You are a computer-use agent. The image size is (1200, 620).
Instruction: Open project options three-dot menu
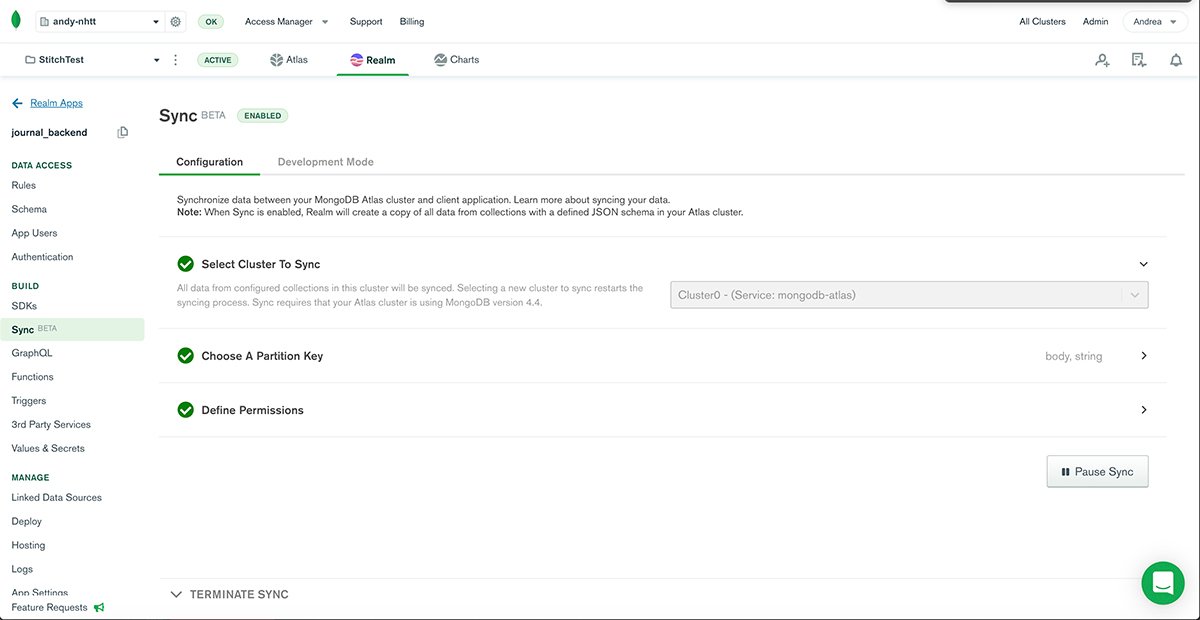(176, 60)
